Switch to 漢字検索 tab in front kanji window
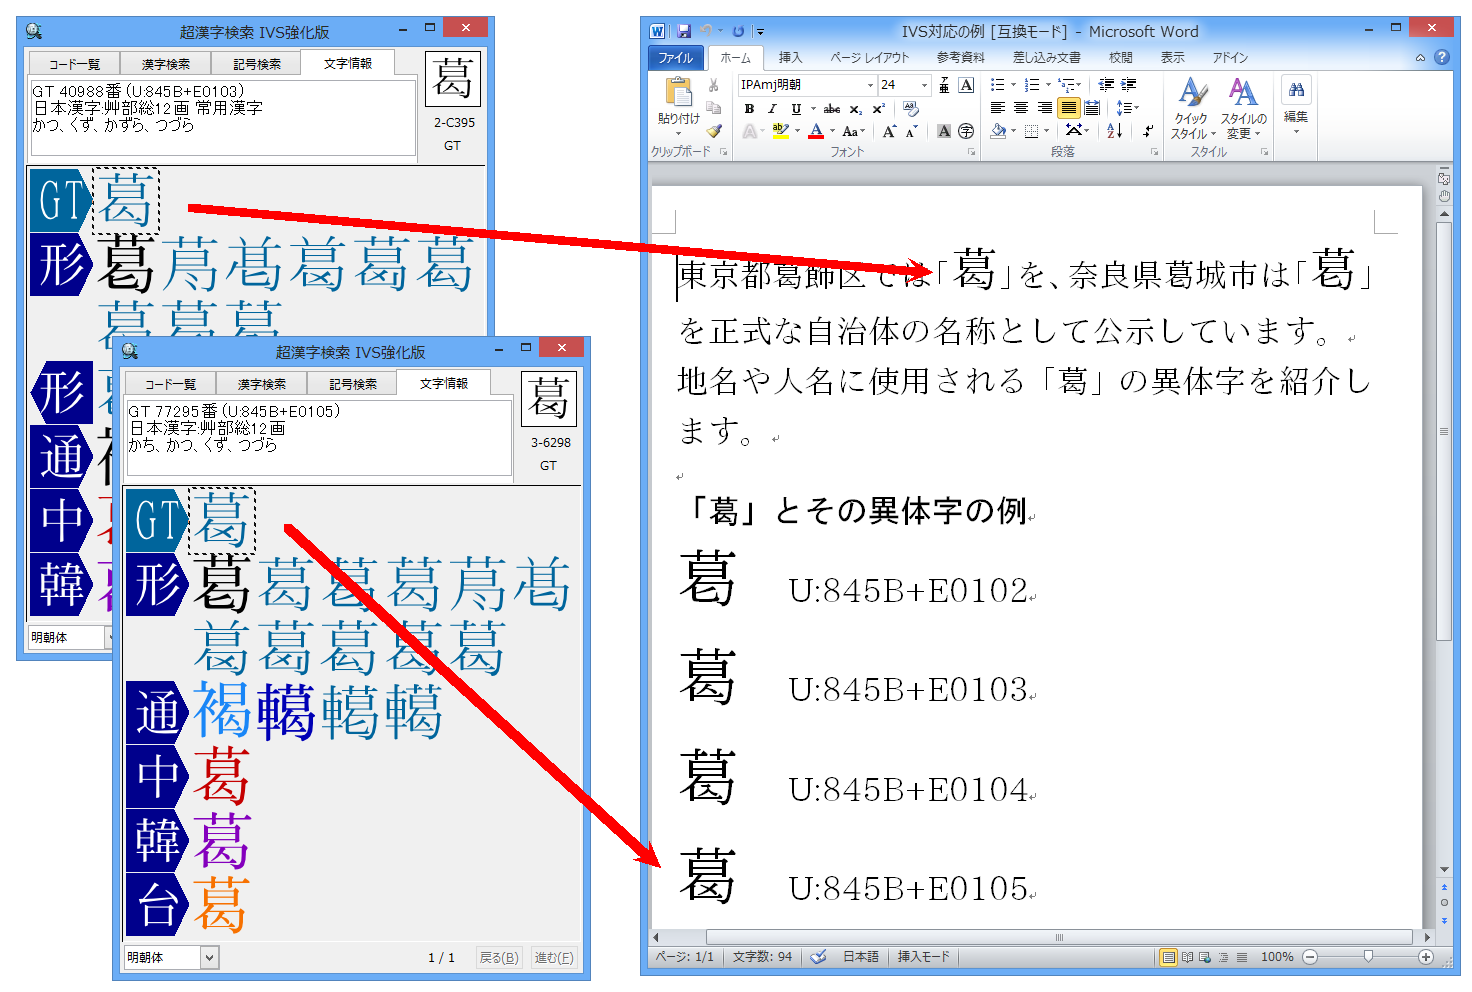This screenshot has height=992, width=1472. 261,384
